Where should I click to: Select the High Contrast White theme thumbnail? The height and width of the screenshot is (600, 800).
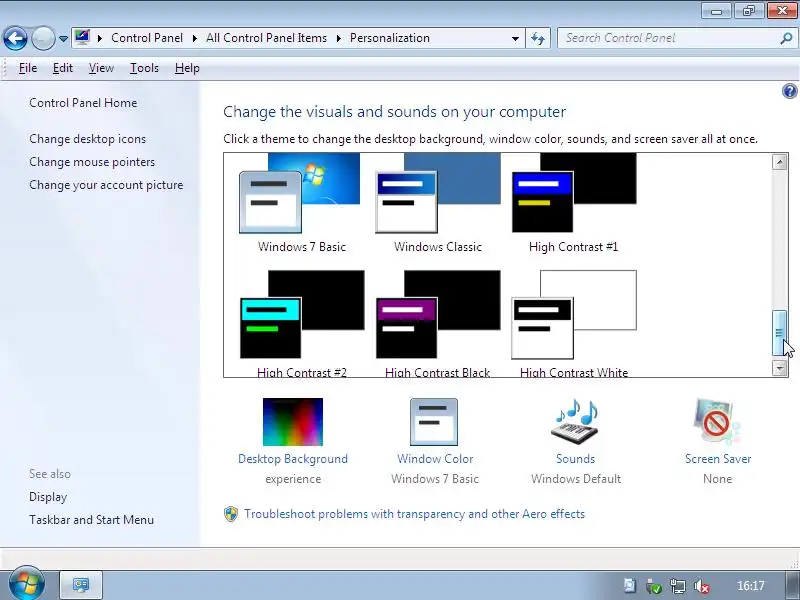point(574,314)
